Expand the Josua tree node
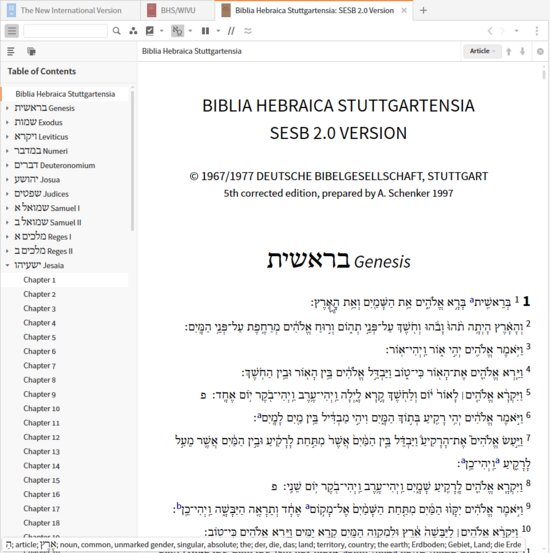 click(x=7, y=180)
